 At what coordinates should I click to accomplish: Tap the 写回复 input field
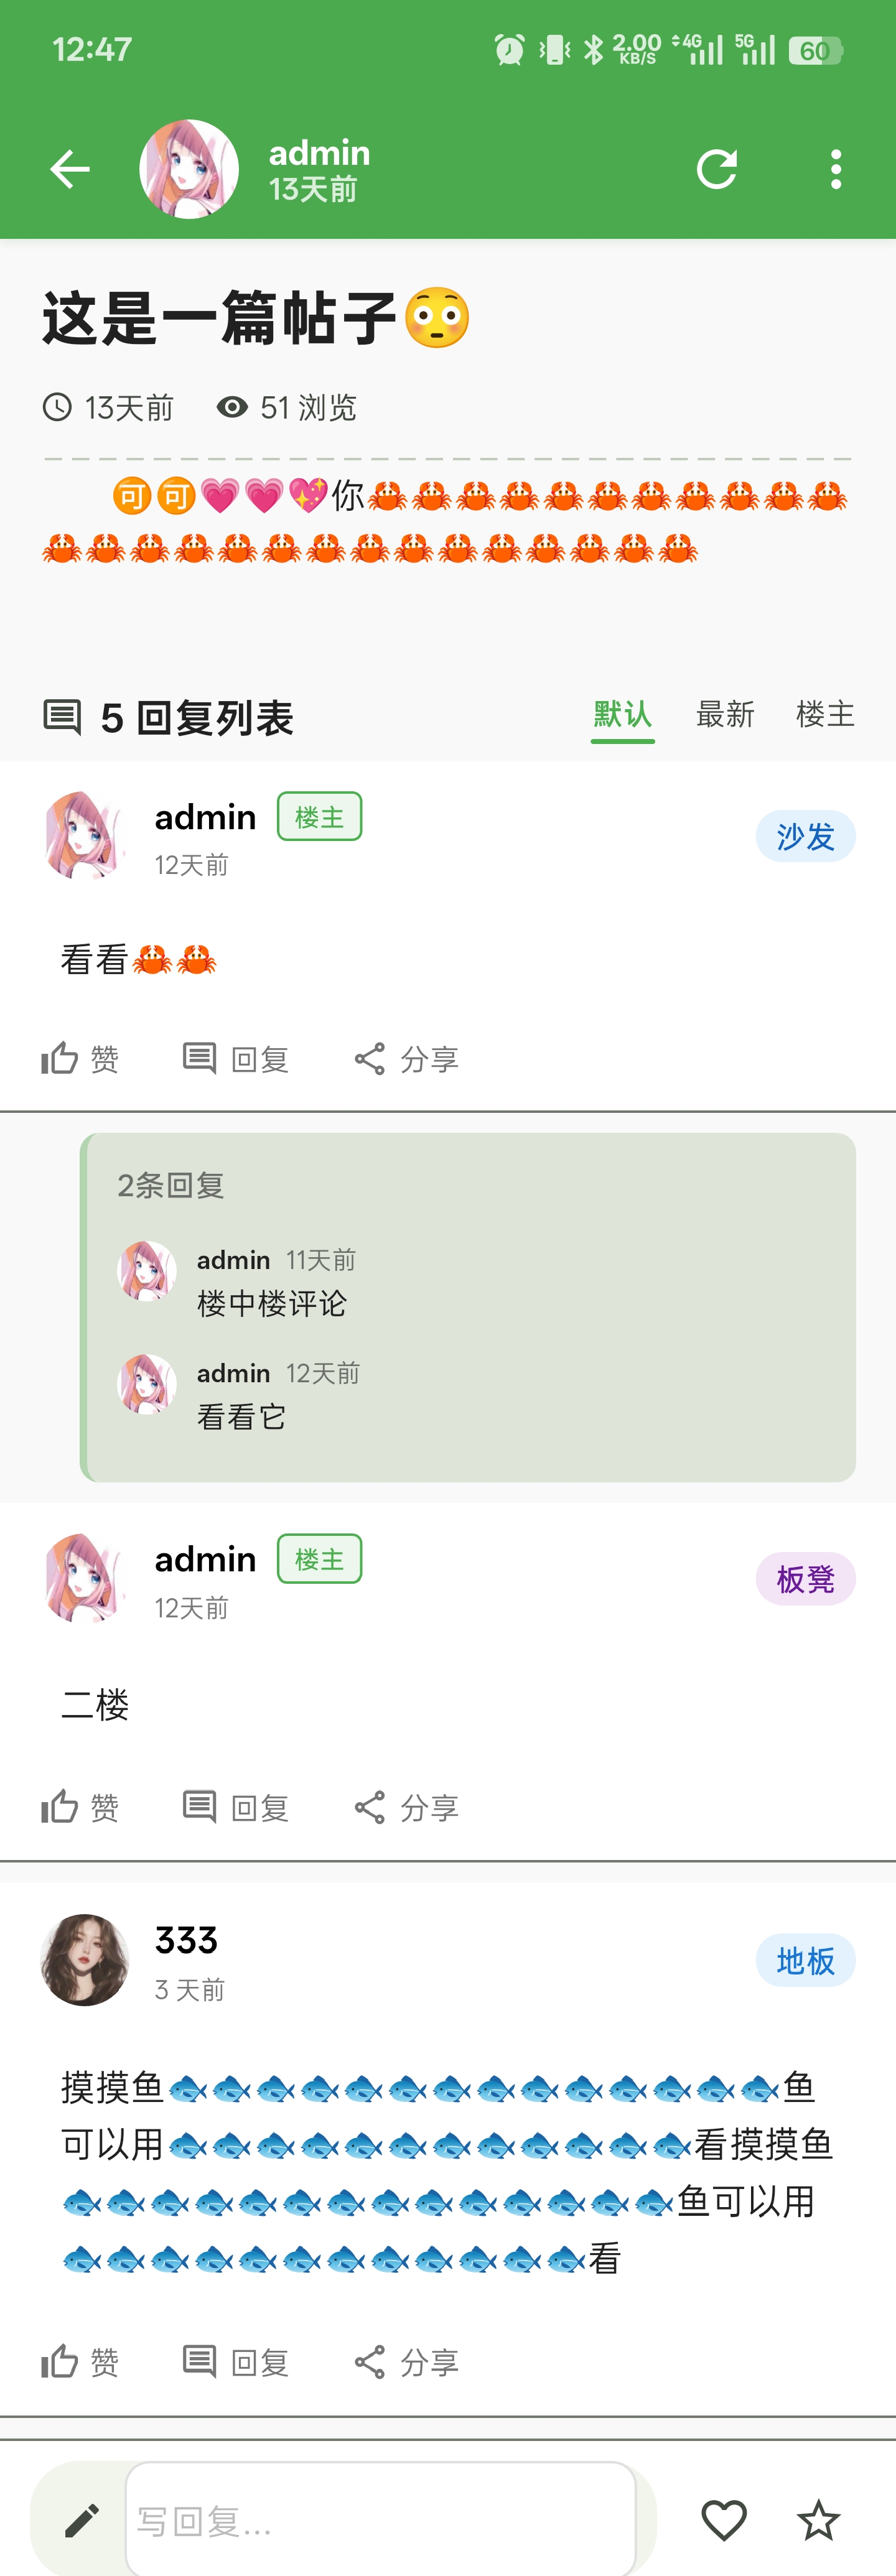click(x=380, y=2521)
